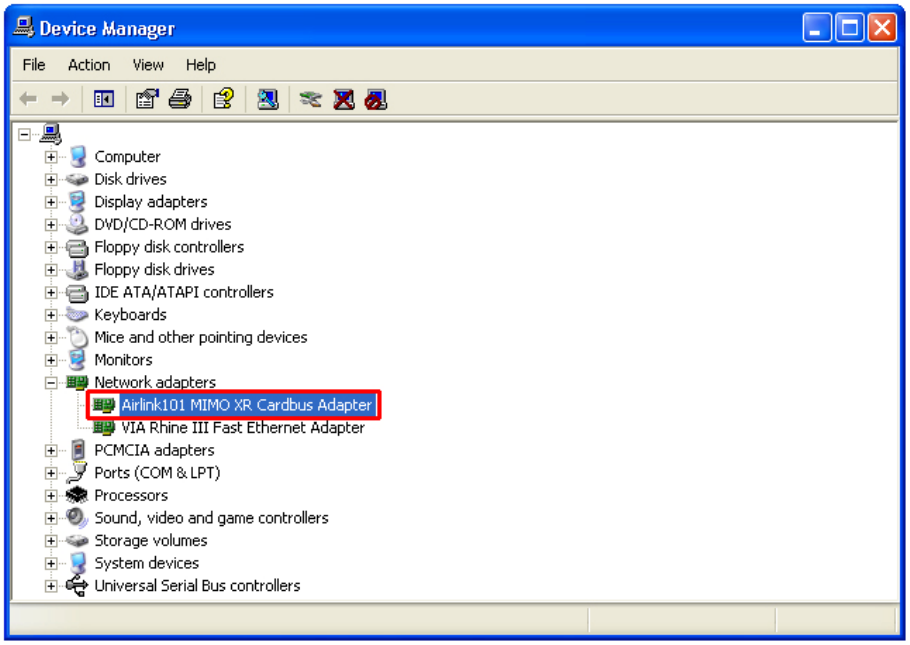
Task: Select VIA Rhine III Fast Ethernet Adapter
Action: point(243,427)
